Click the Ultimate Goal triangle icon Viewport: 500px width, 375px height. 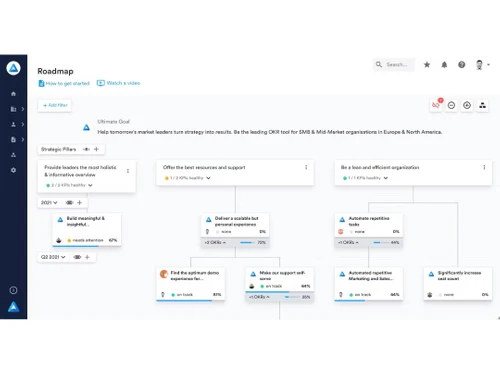(86, 127)
